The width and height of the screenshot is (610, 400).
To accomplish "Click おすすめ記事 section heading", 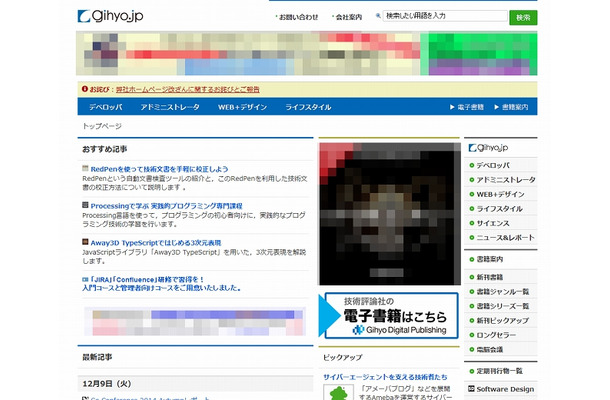I will [x=104, y=149].
